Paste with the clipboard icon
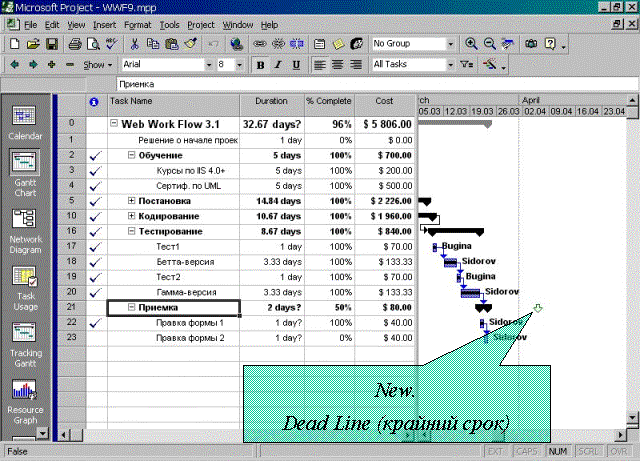Image resolution: width=640 pixels, height=461 pixels. [x=172, y=44]
